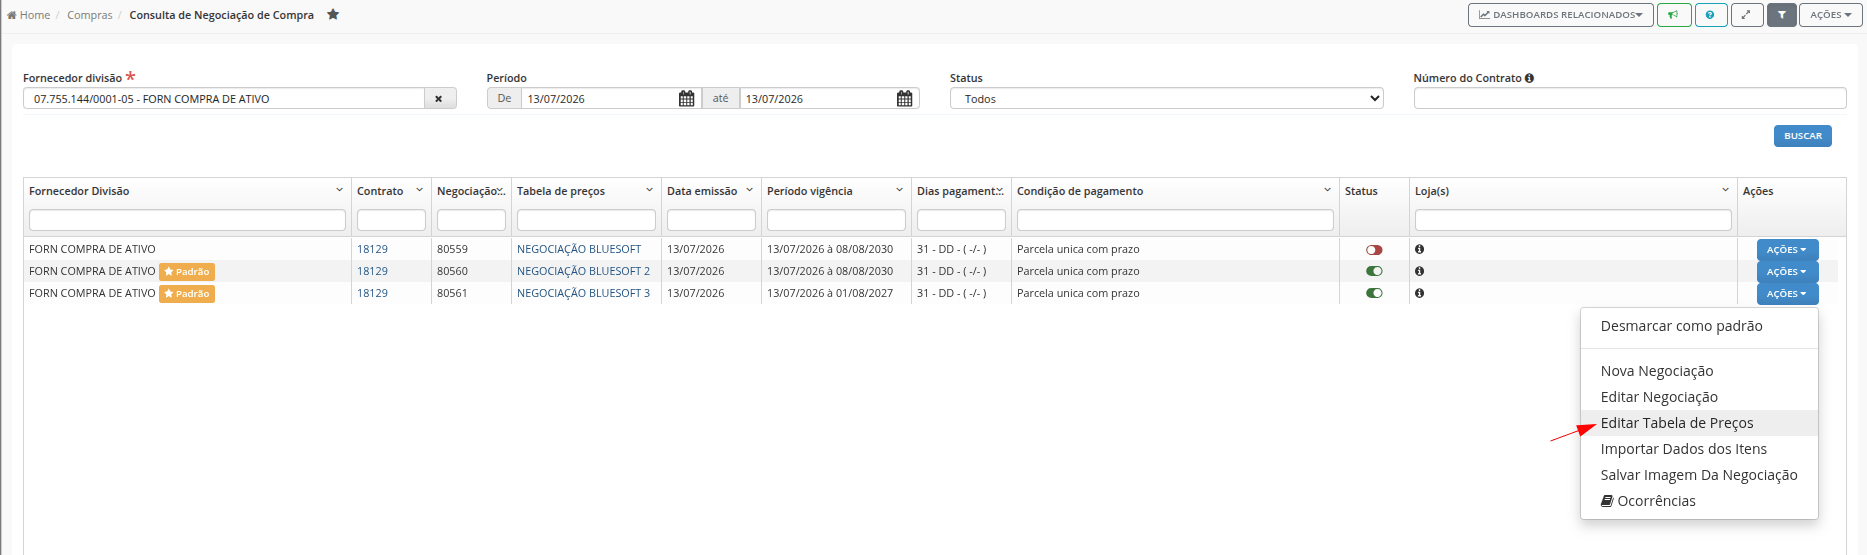Select Salvar Imagem Da Negociação

[x=1699, y=475]
